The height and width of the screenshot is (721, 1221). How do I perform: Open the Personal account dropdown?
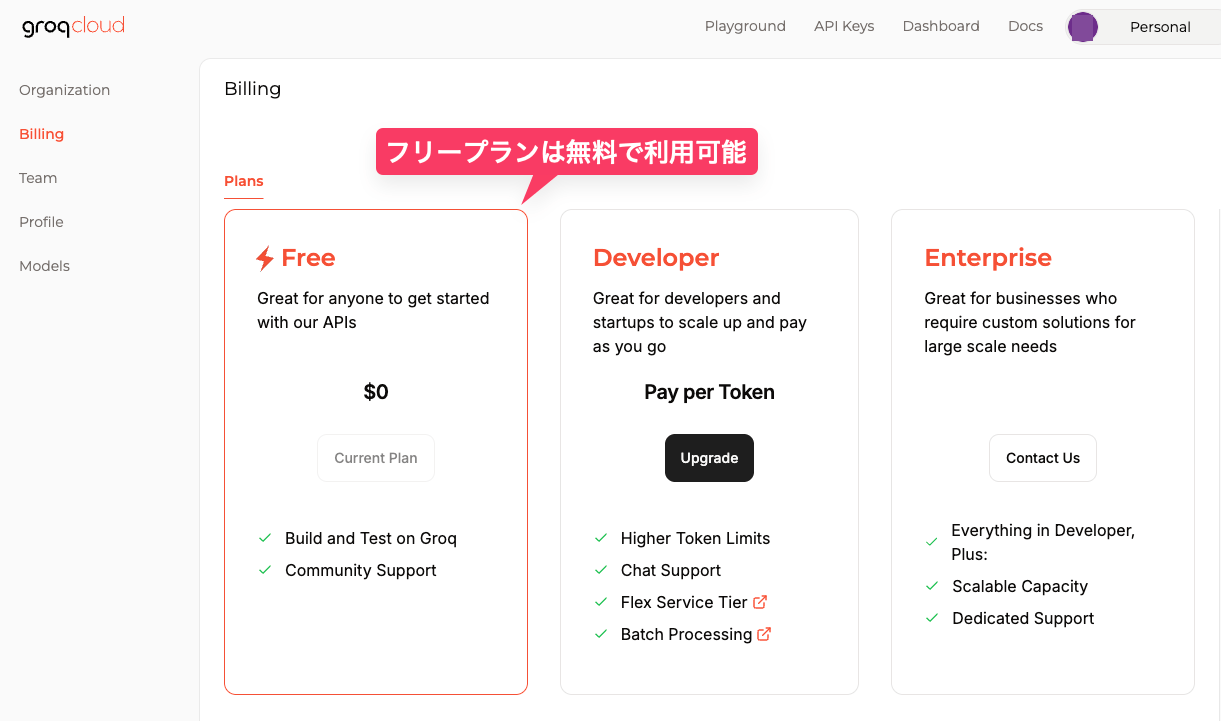pos(1159,27)
